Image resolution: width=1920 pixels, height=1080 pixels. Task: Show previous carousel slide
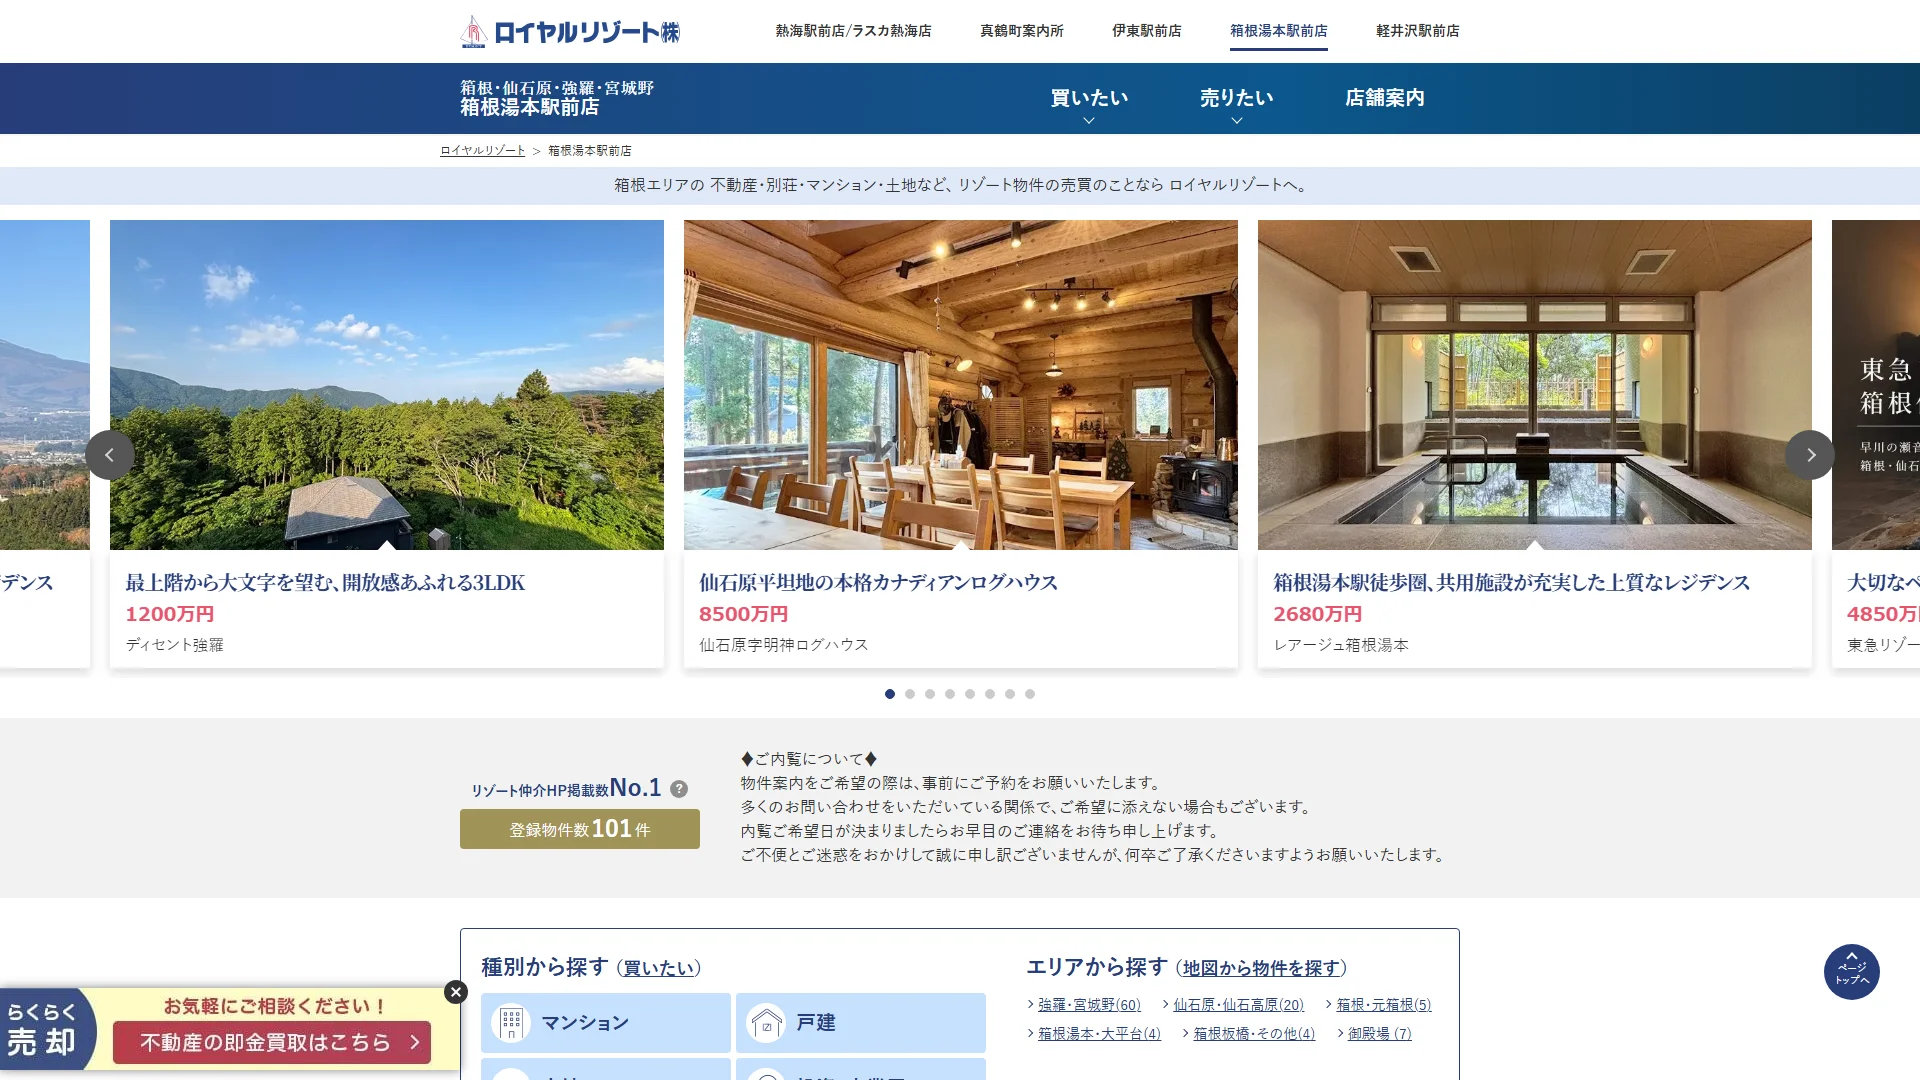(x=110, y=455)
